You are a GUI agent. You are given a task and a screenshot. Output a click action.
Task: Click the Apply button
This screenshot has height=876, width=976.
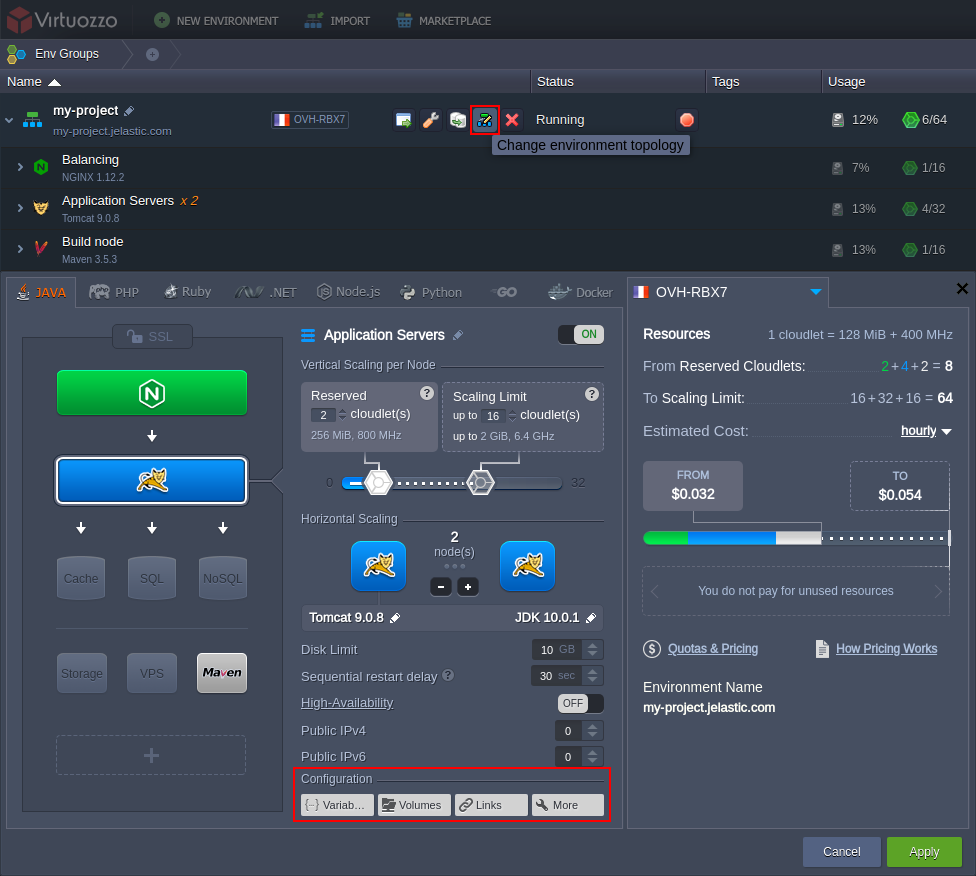click(924, 852)
